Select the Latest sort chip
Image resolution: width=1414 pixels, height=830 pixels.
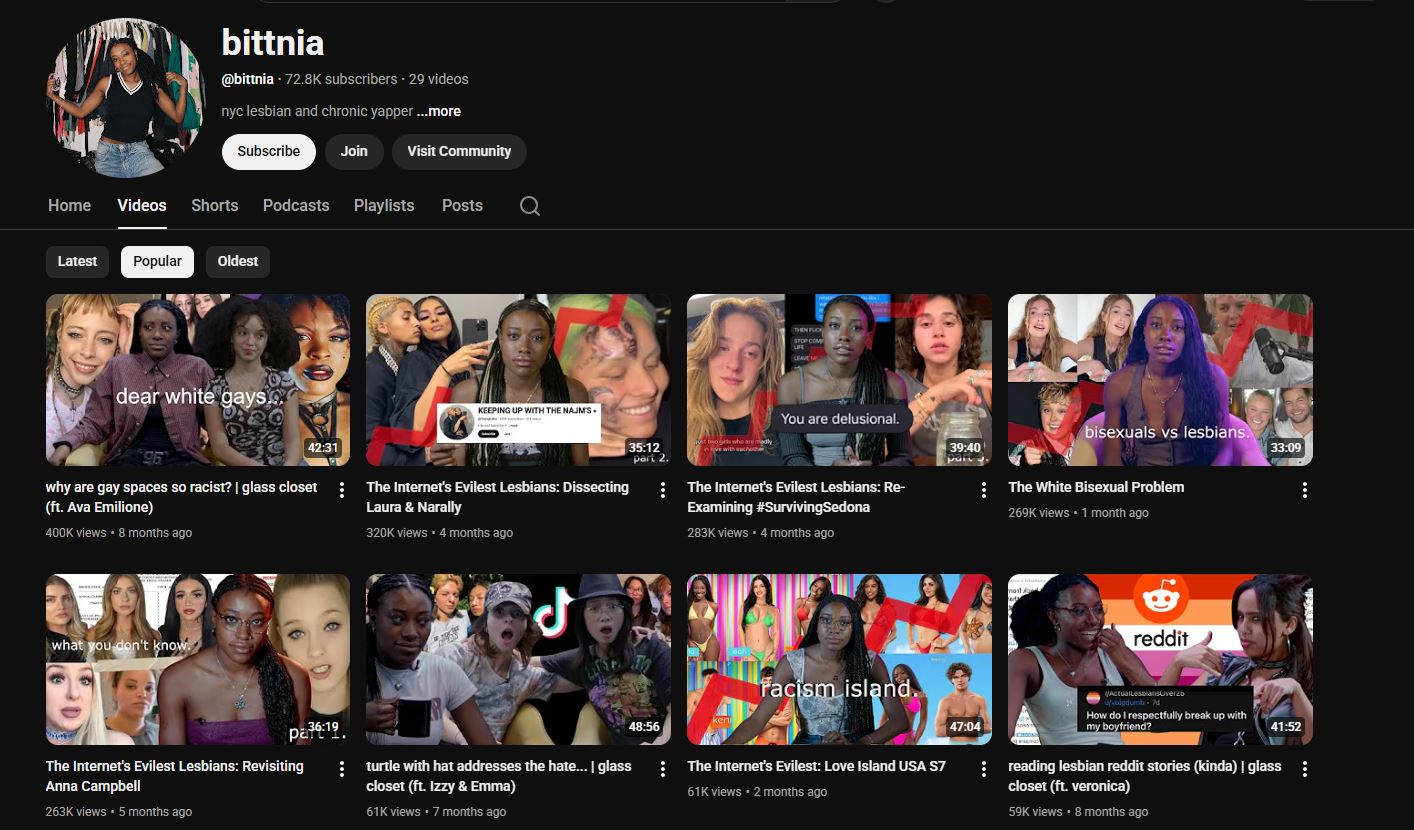point(77,261)
